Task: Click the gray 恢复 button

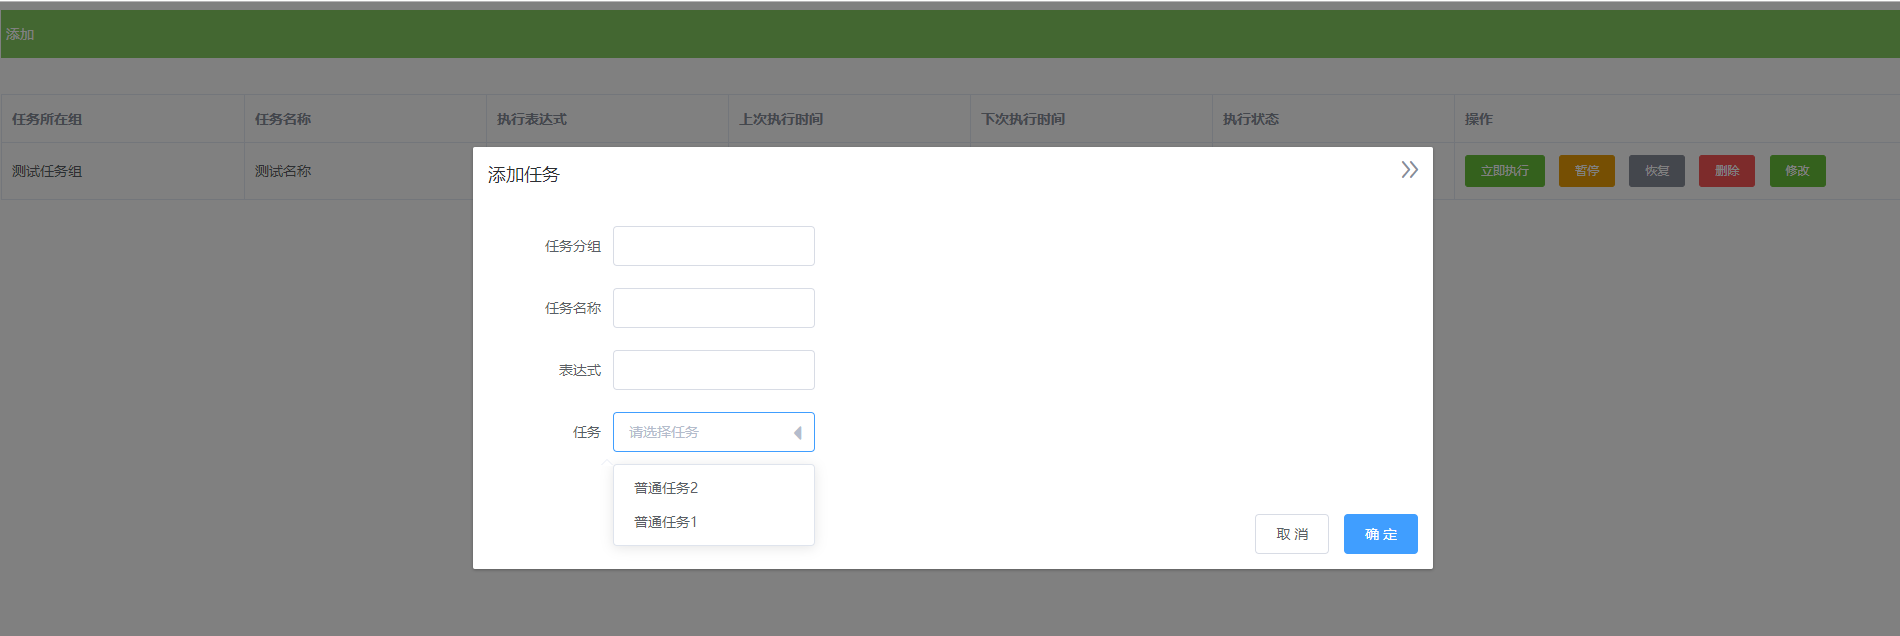Action: point(1657,171)
